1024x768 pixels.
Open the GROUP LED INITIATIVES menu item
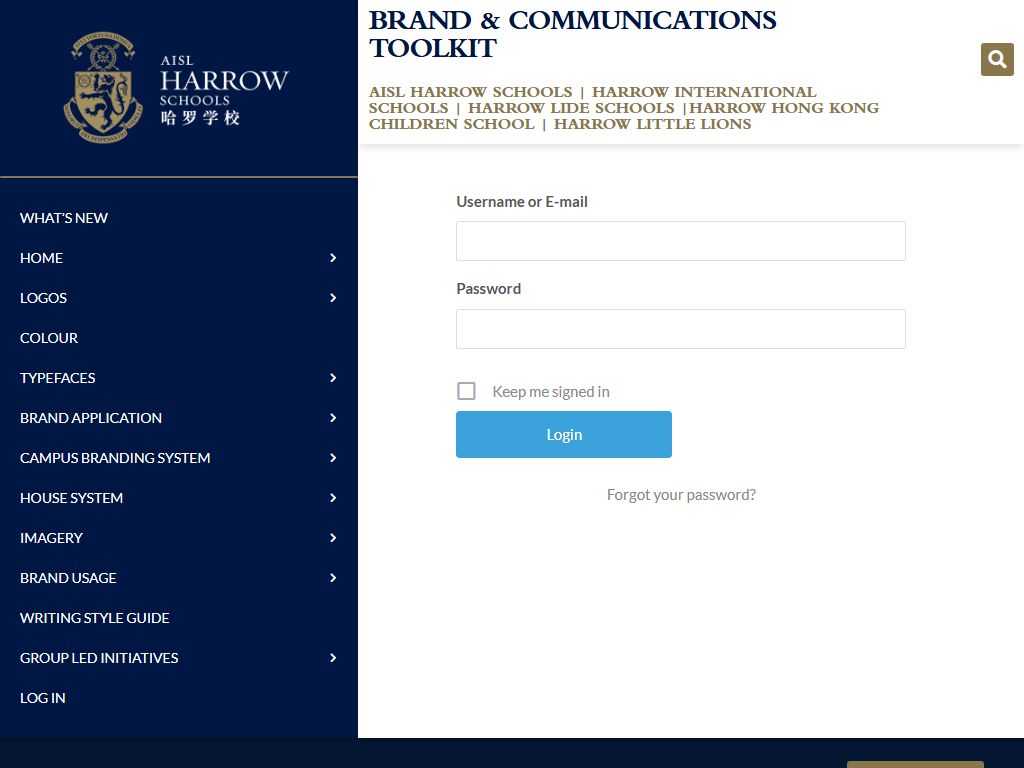click(x=99, y=658)
